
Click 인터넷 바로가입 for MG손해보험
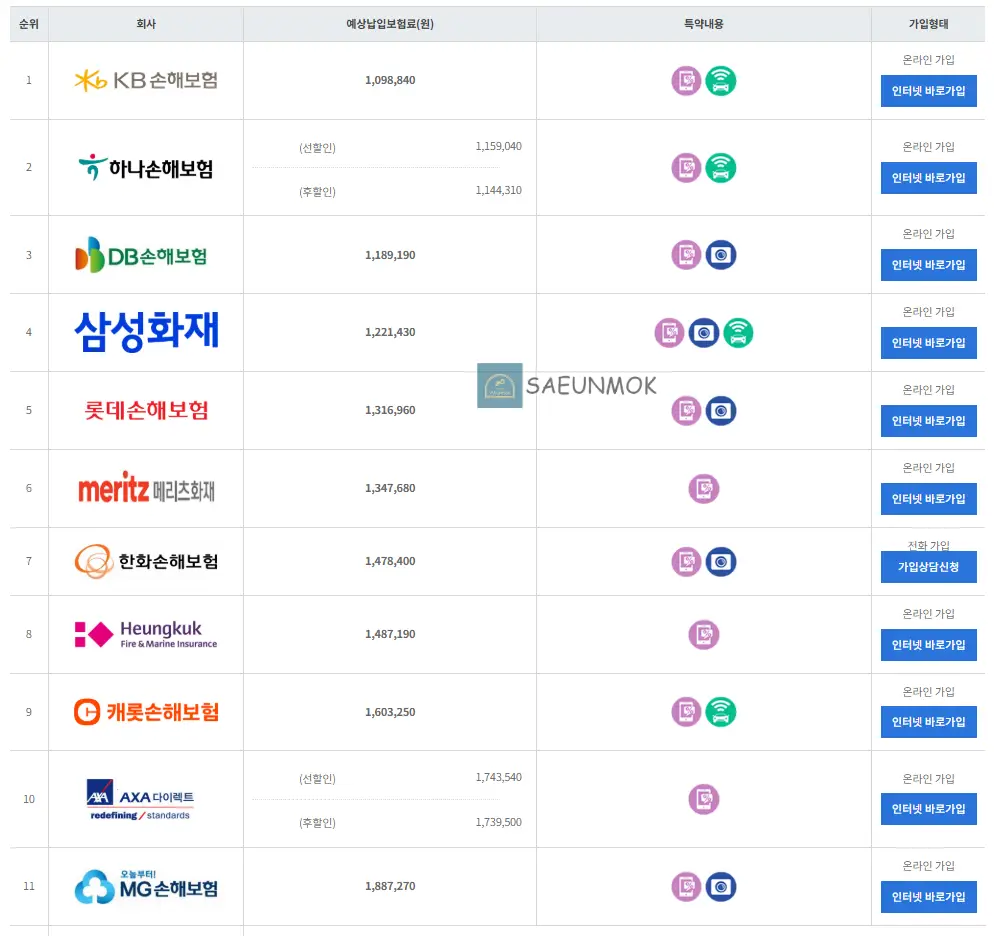(929, 897)
